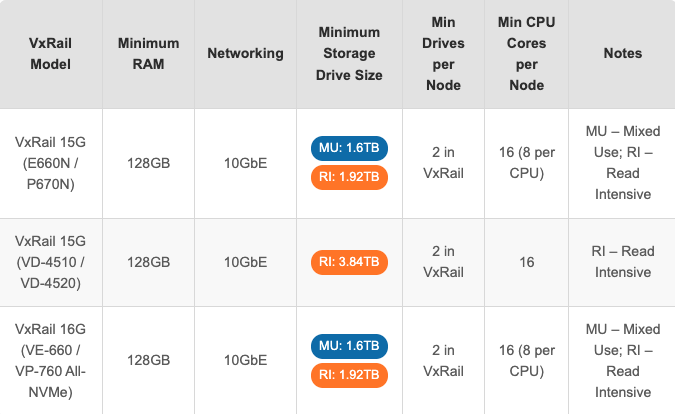Click the MU: 1.6TB badge in the VxRail 16G row
The image size is (675, 414).
349,347
